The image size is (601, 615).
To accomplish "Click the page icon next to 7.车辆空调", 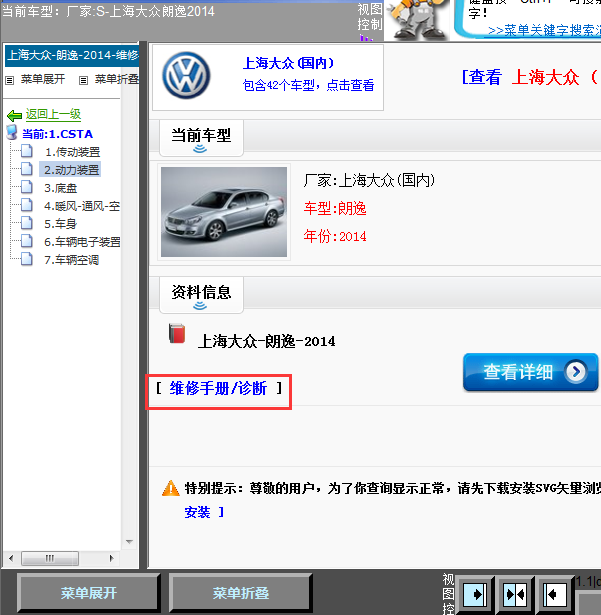I will [x=27, y=259].
